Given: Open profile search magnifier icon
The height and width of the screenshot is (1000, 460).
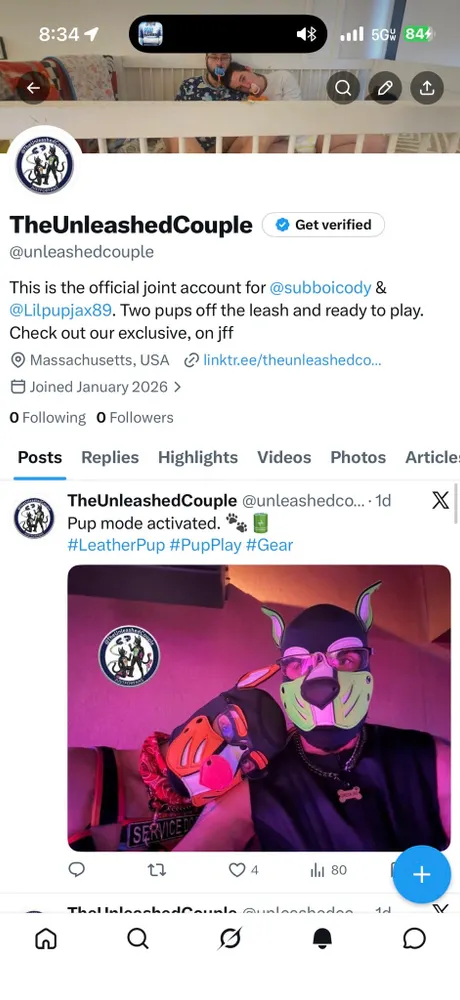Looking at the screenshot, I should 343,88.
